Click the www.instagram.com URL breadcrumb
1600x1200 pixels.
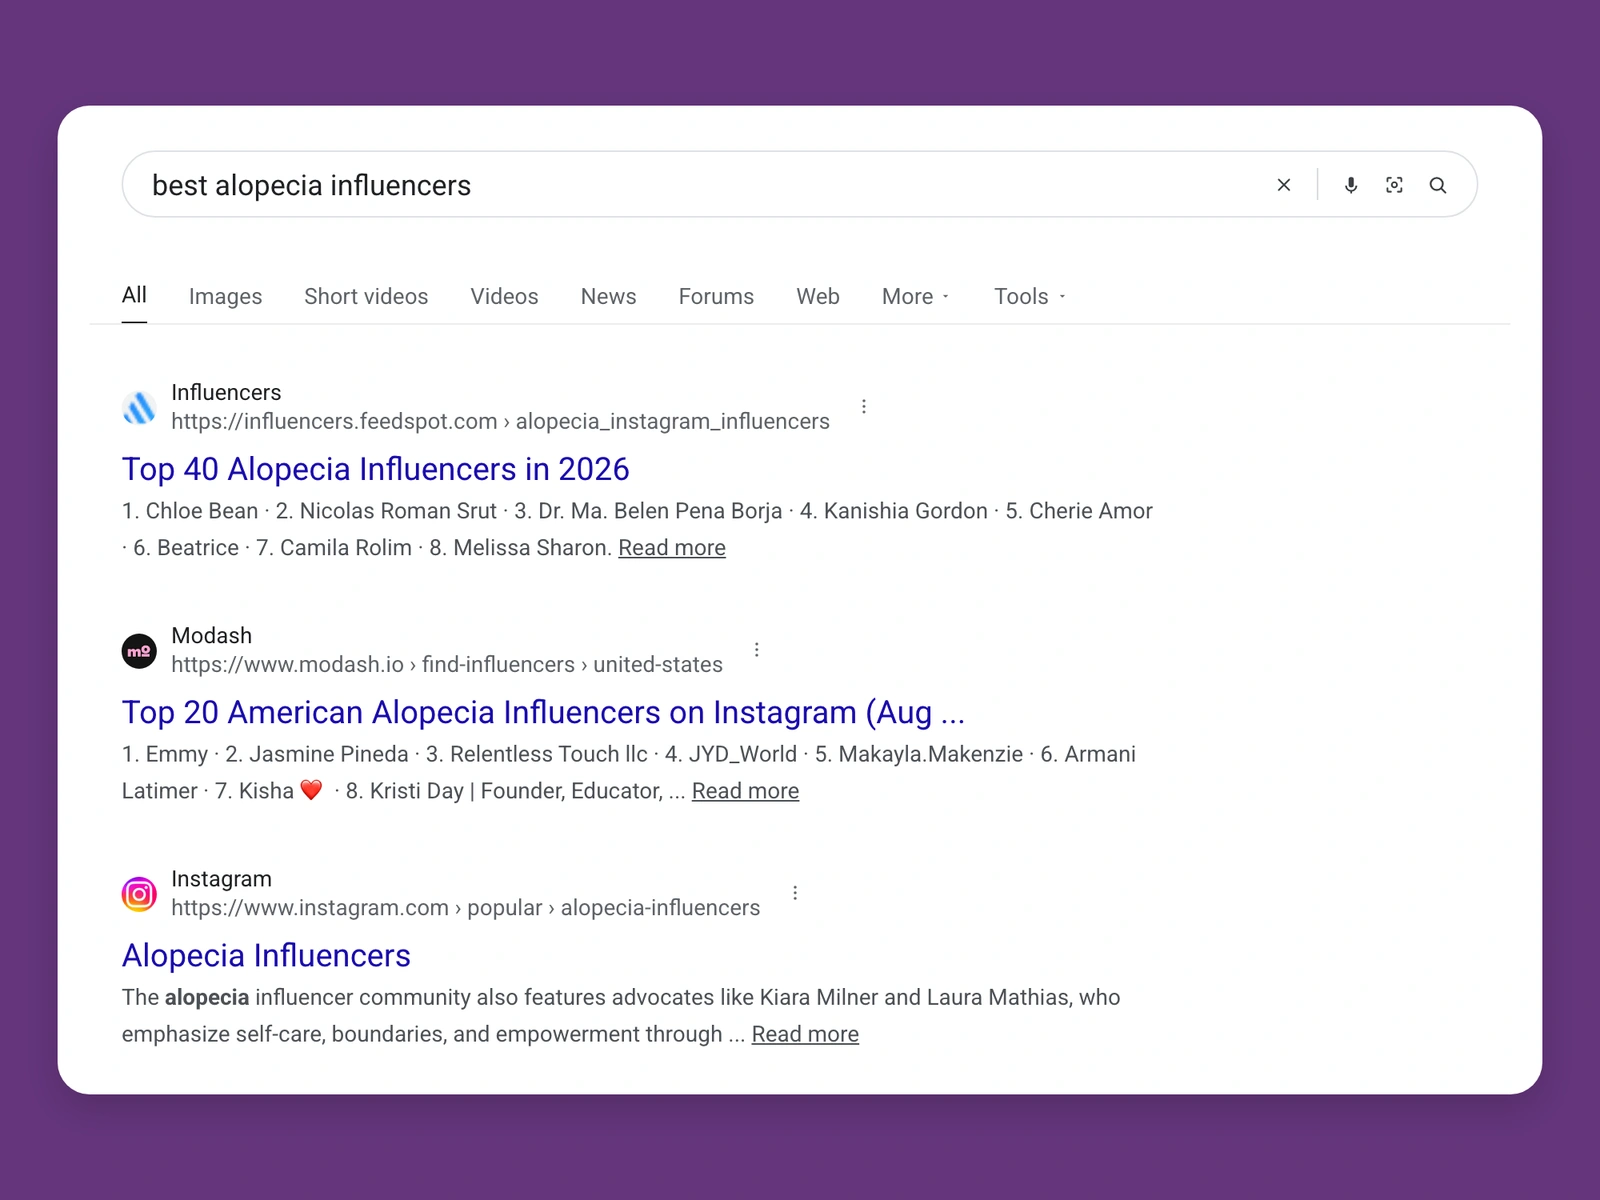click(465, 907)
